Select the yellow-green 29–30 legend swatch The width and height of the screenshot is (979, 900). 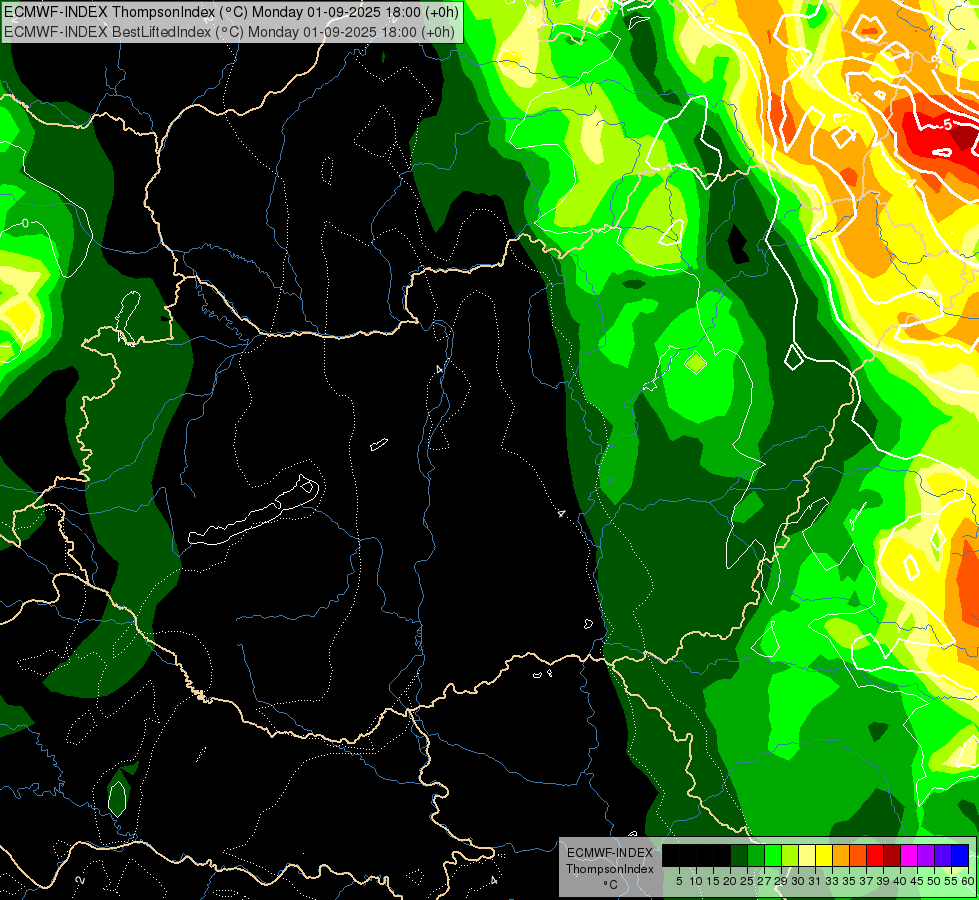tap(790, 855)
